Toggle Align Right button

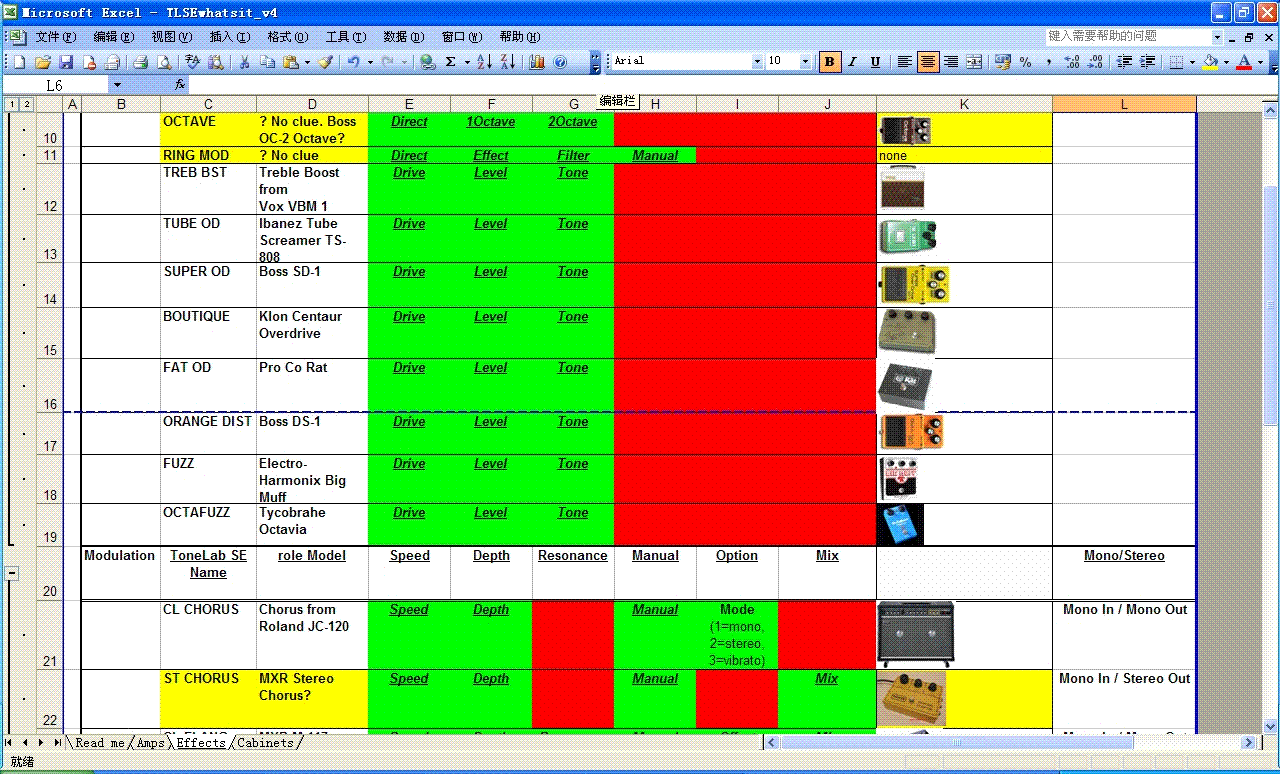click(x=951, y=62)
